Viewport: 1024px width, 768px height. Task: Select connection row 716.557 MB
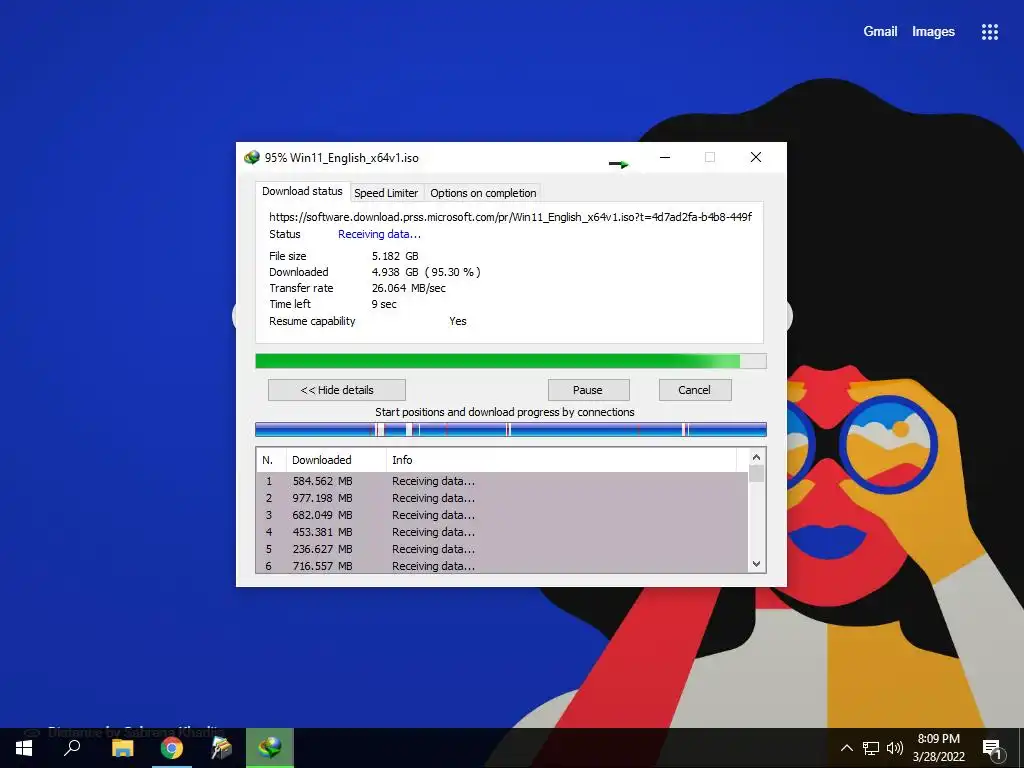click(x=502, y=566)
